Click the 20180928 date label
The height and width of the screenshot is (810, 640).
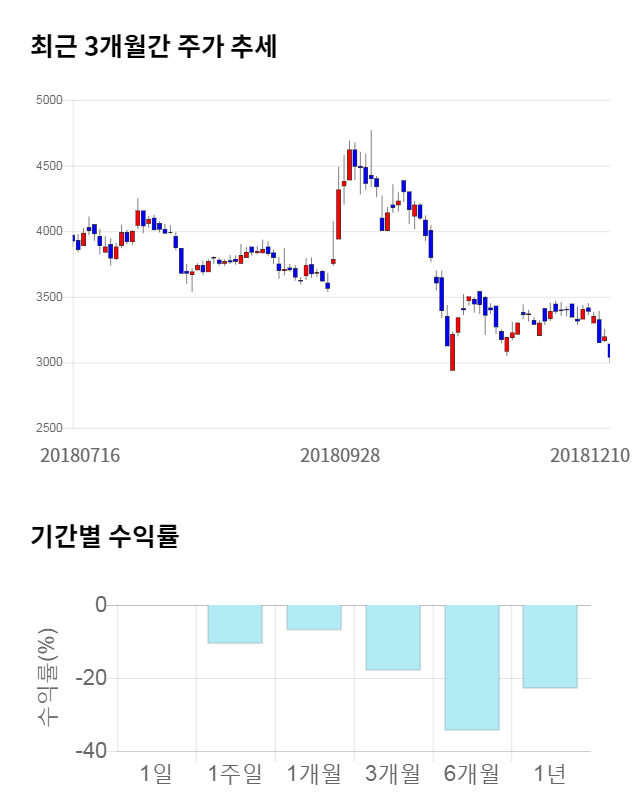click(340, 455)
